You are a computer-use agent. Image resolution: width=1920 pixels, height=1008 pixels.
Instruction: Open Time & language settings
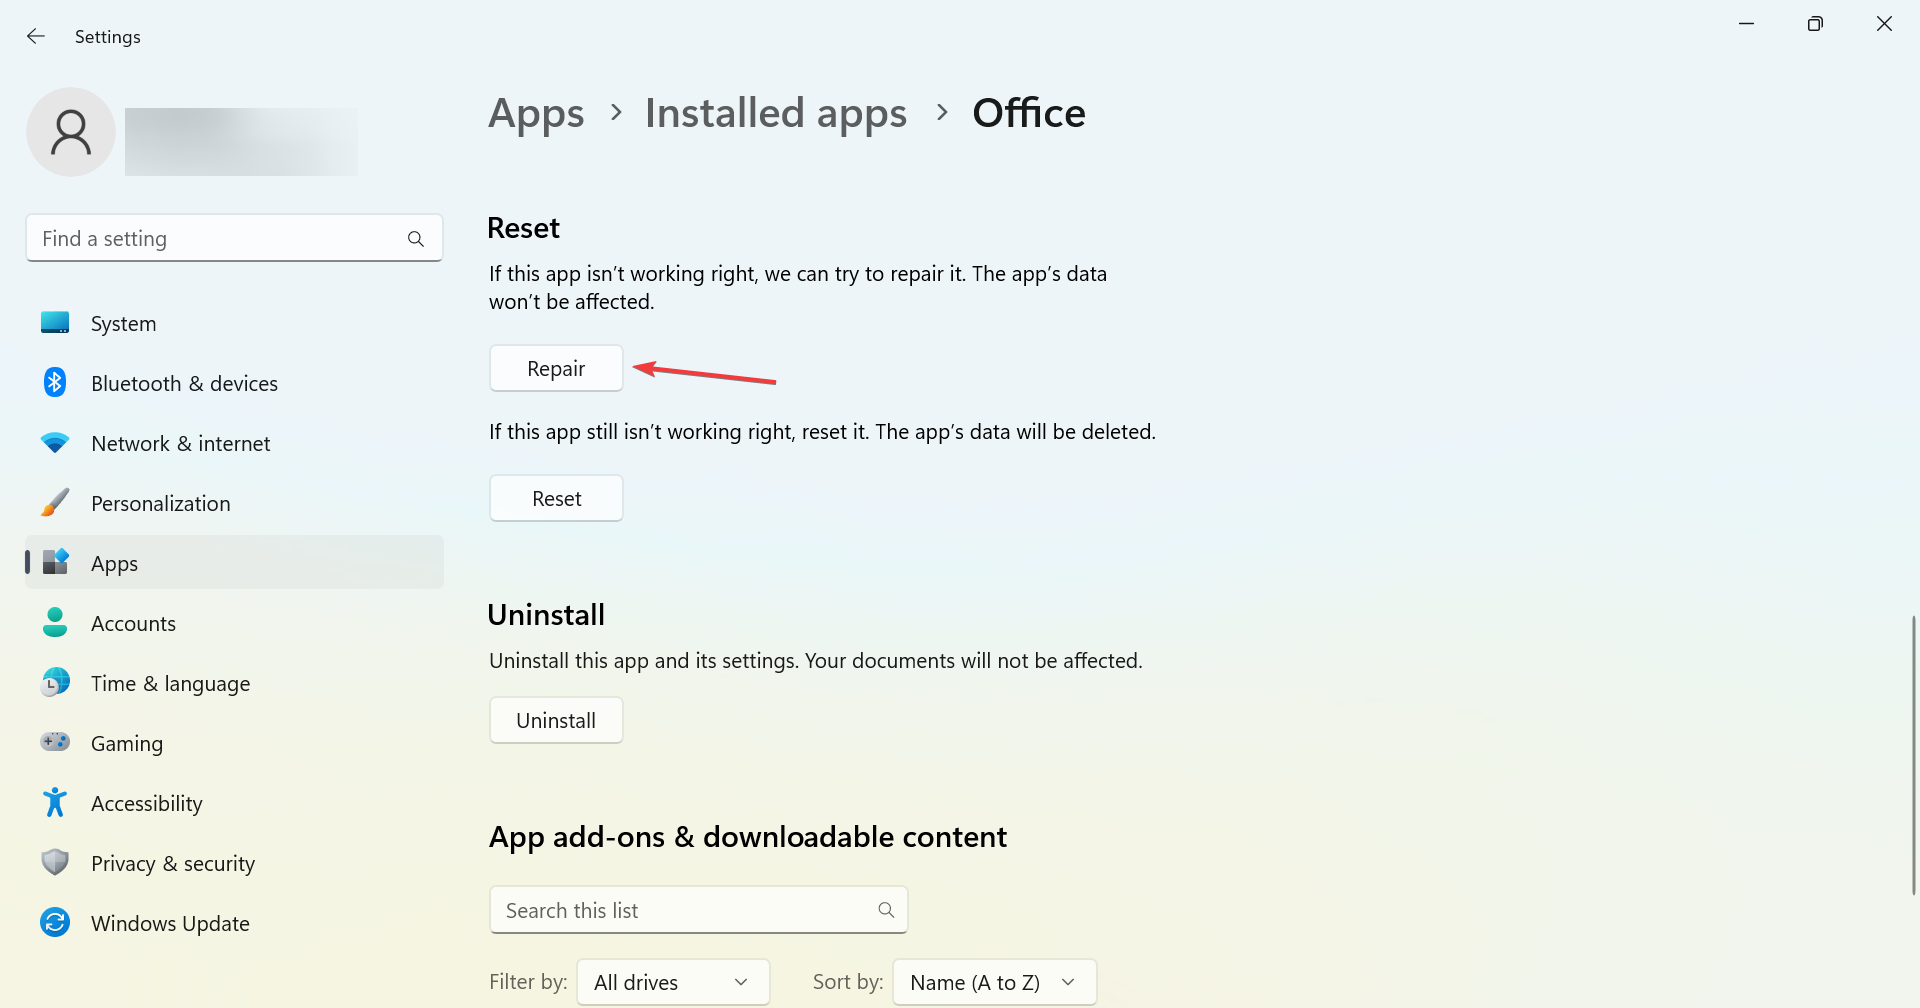pyautogui.click(x=234, y=683)
